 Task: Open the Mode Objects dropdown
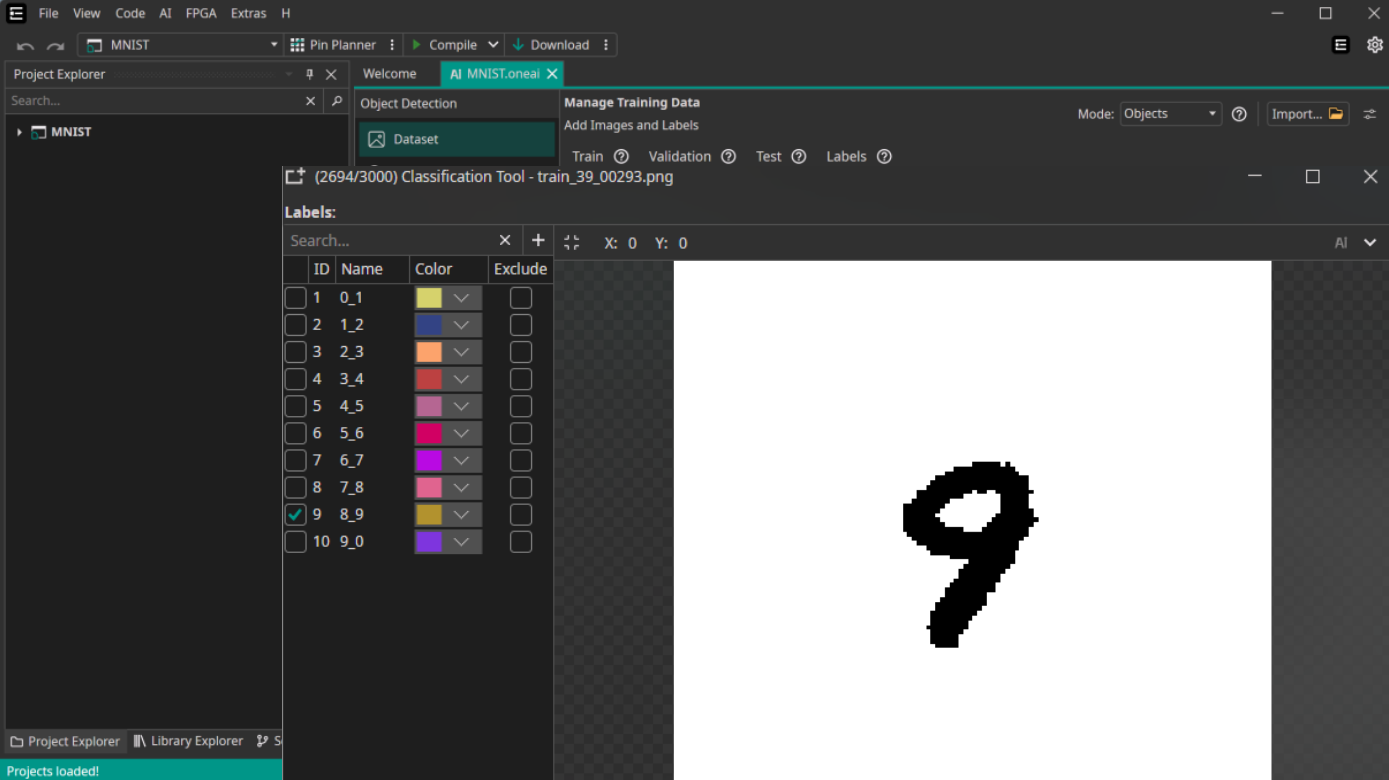tap(1170, 114)
